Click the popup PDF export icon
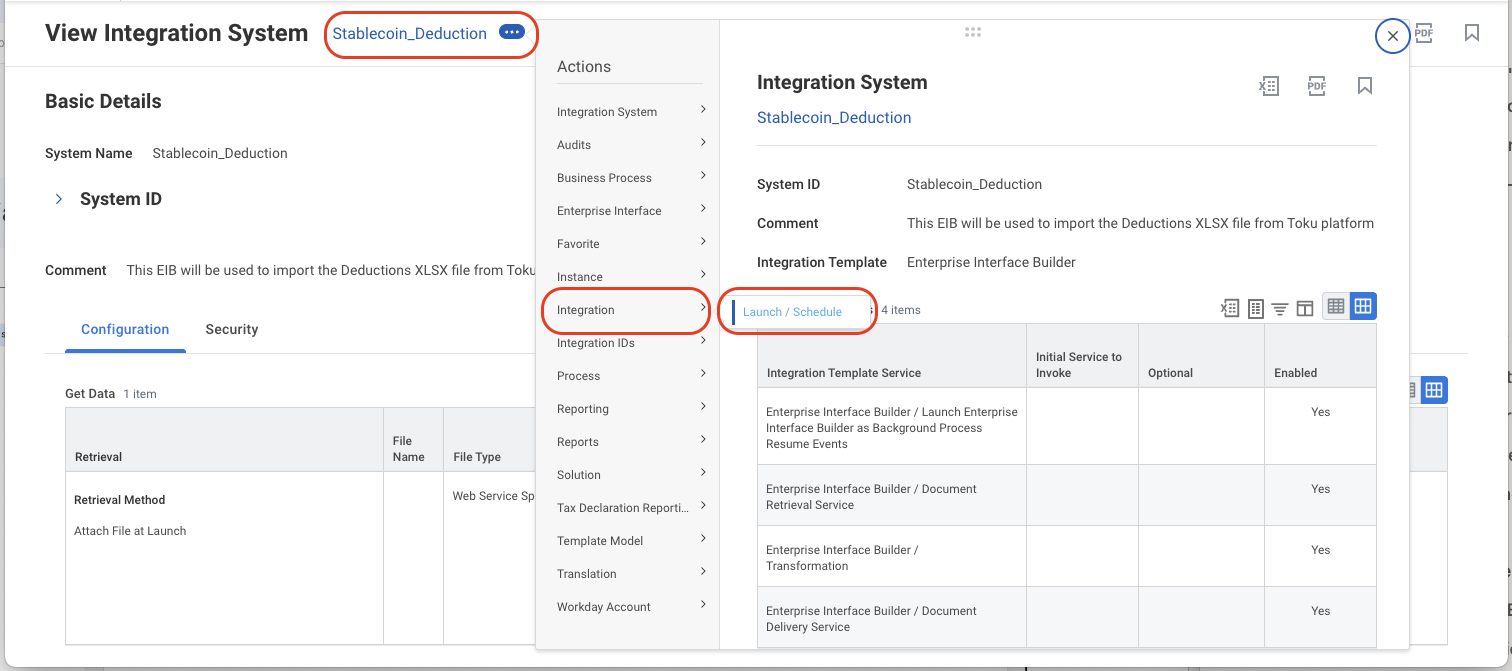1512x671 pixels. 1317,86
